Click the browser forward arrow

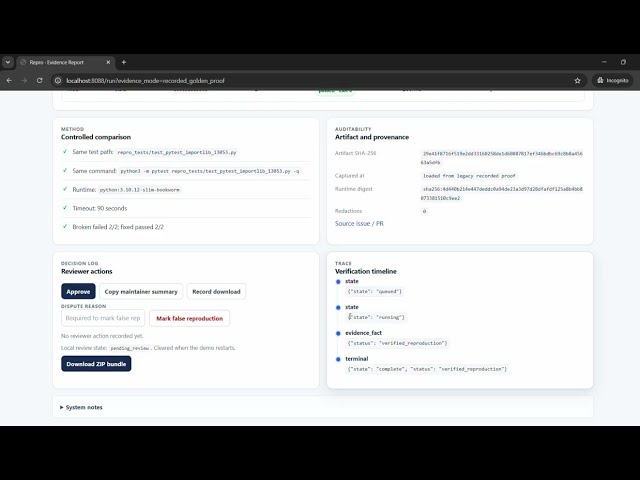pos(24,80)
